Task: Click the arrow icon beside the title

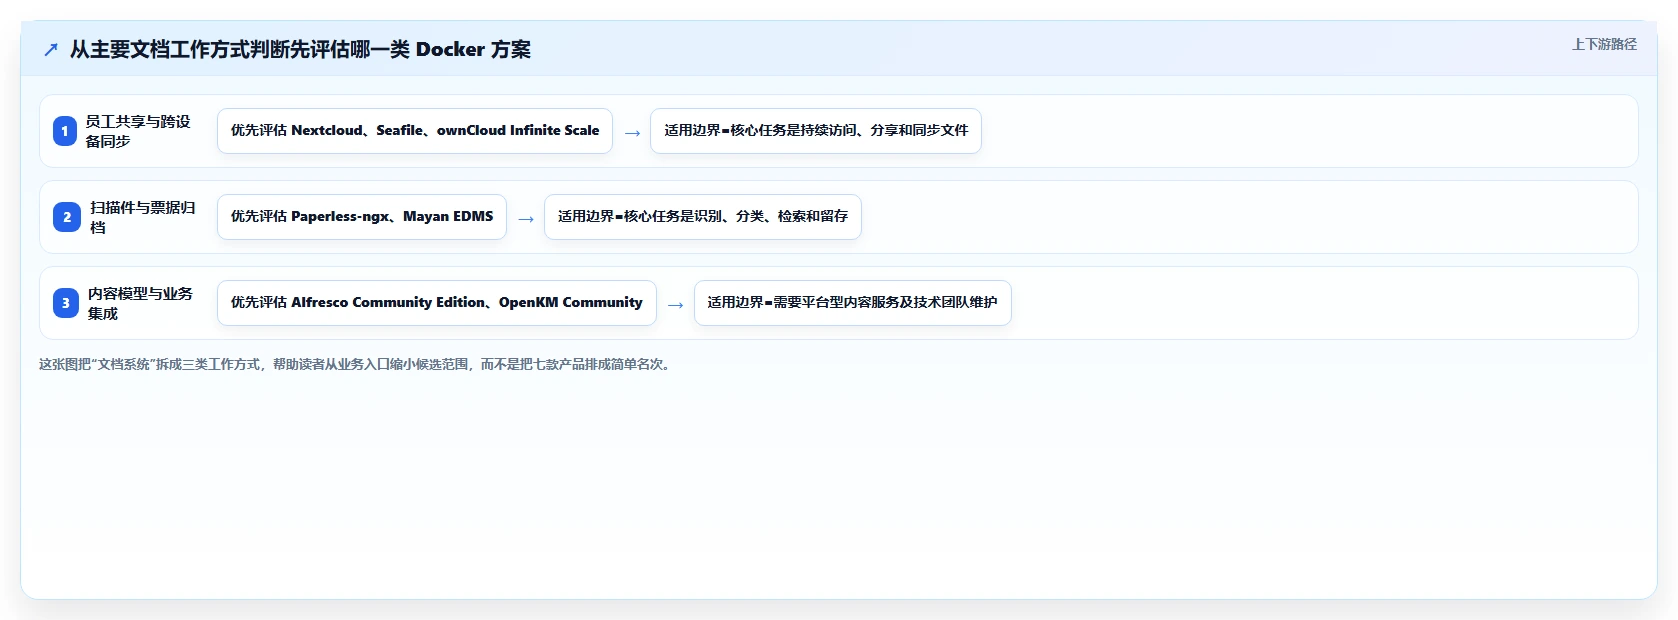Action: tap(51, 49)
